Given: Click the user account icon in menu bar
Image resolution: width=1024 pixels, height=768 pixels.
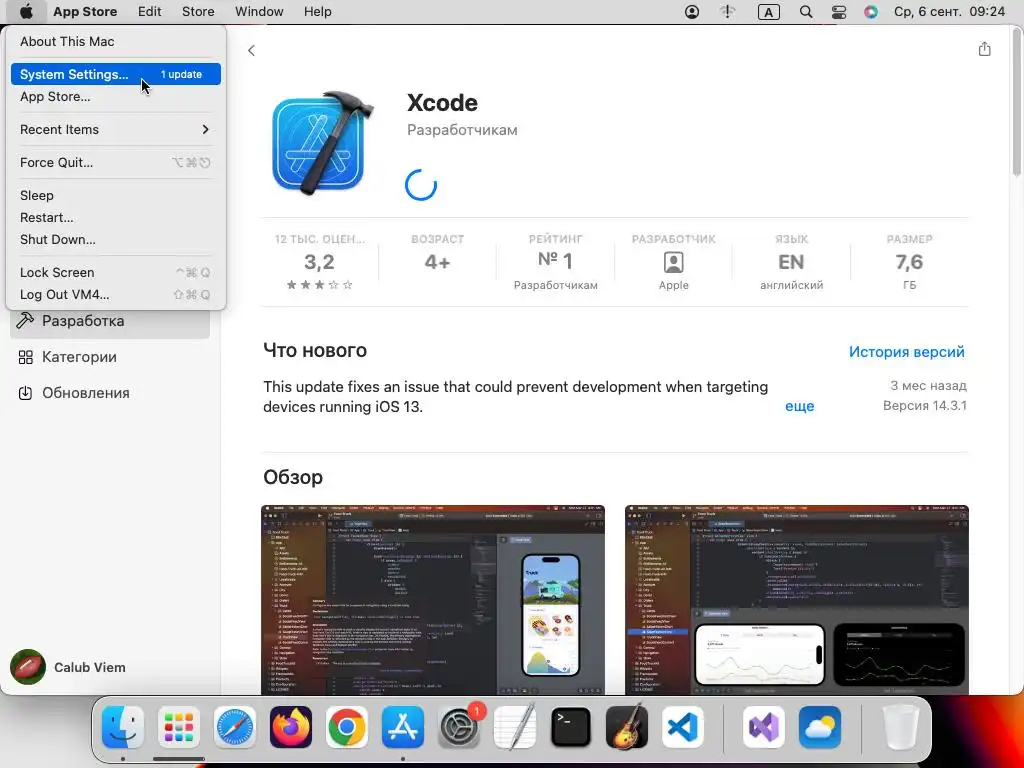Looking at the screenshot, I should [692, 12].
